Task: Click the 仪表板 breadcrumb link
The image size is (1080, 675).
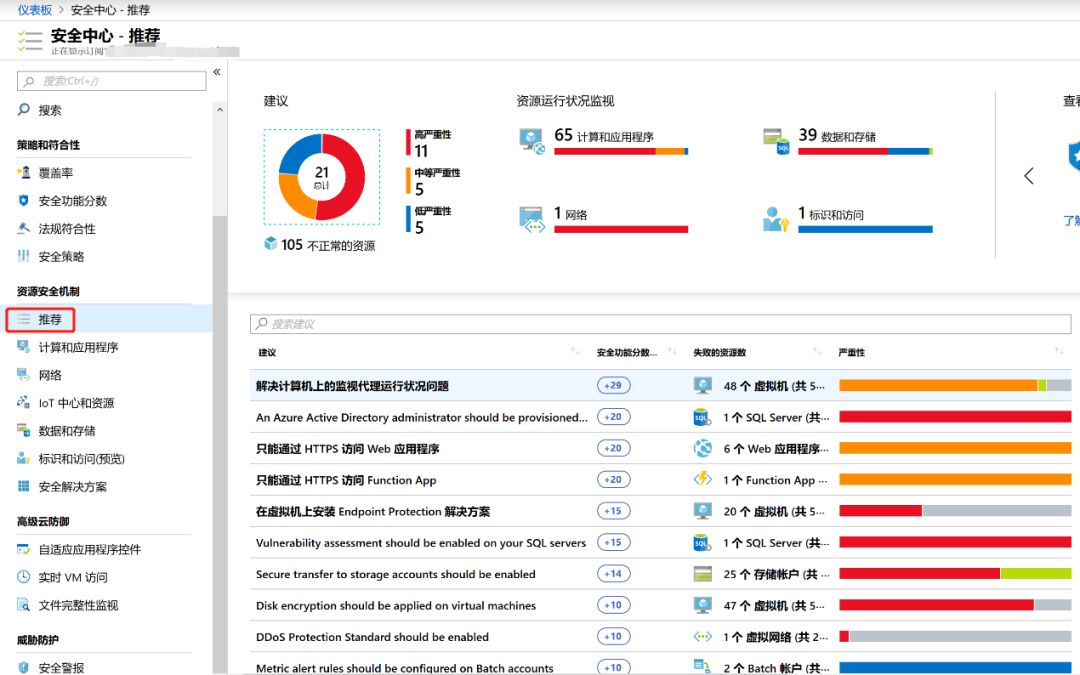Action: pyautogui.click(x=35, y=9)
